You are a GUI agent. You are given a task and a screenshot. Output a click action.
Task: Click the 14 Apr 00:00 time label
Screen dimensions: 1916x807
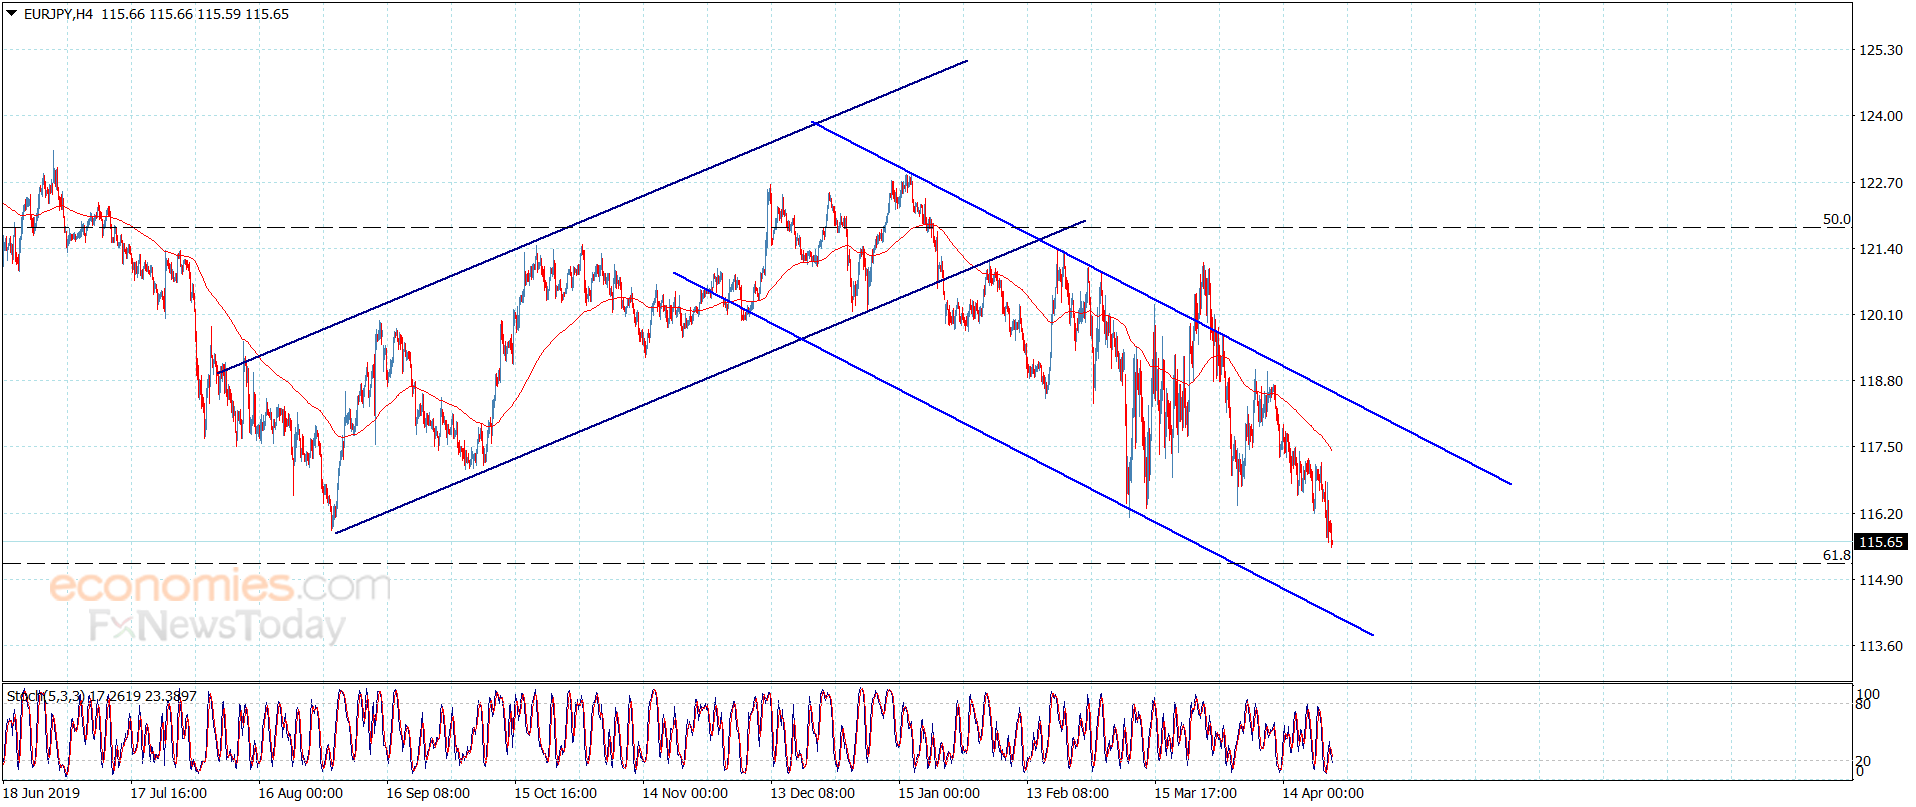1323,793
